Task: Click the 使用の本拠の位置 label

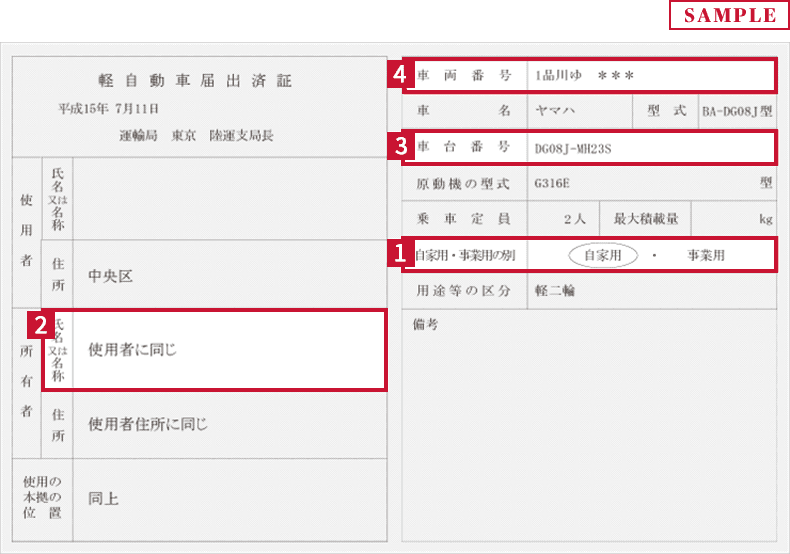Action: (x=42, y=498)
